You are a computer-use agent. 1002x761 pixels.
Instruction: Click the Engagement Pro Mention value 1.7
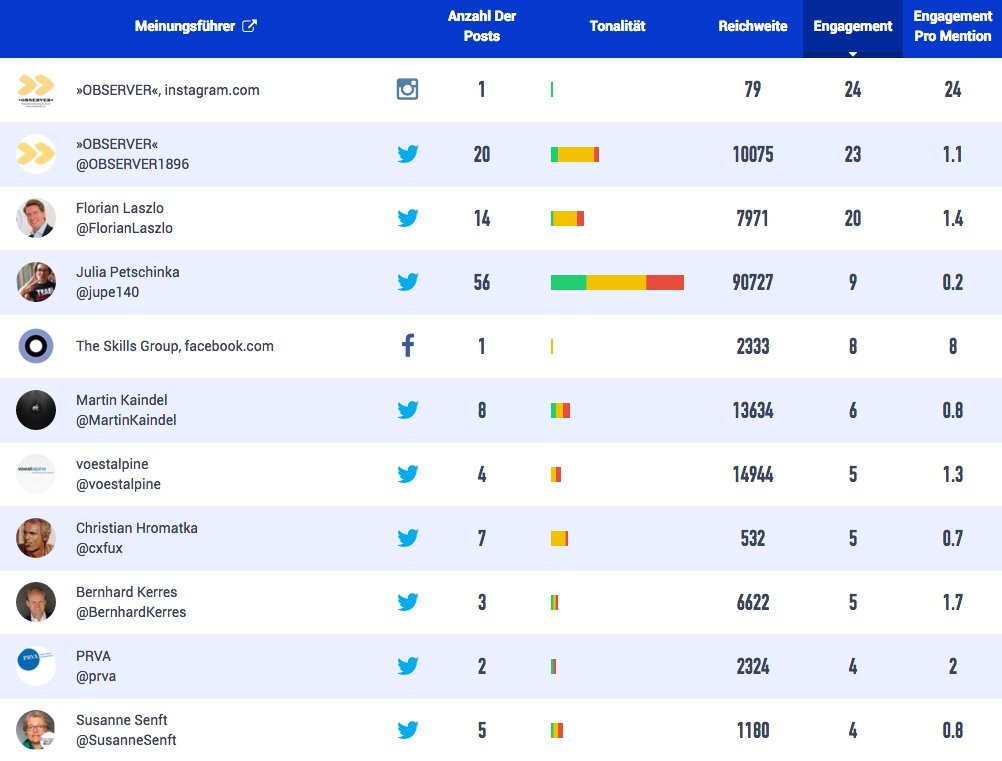[x=952, y=602]
